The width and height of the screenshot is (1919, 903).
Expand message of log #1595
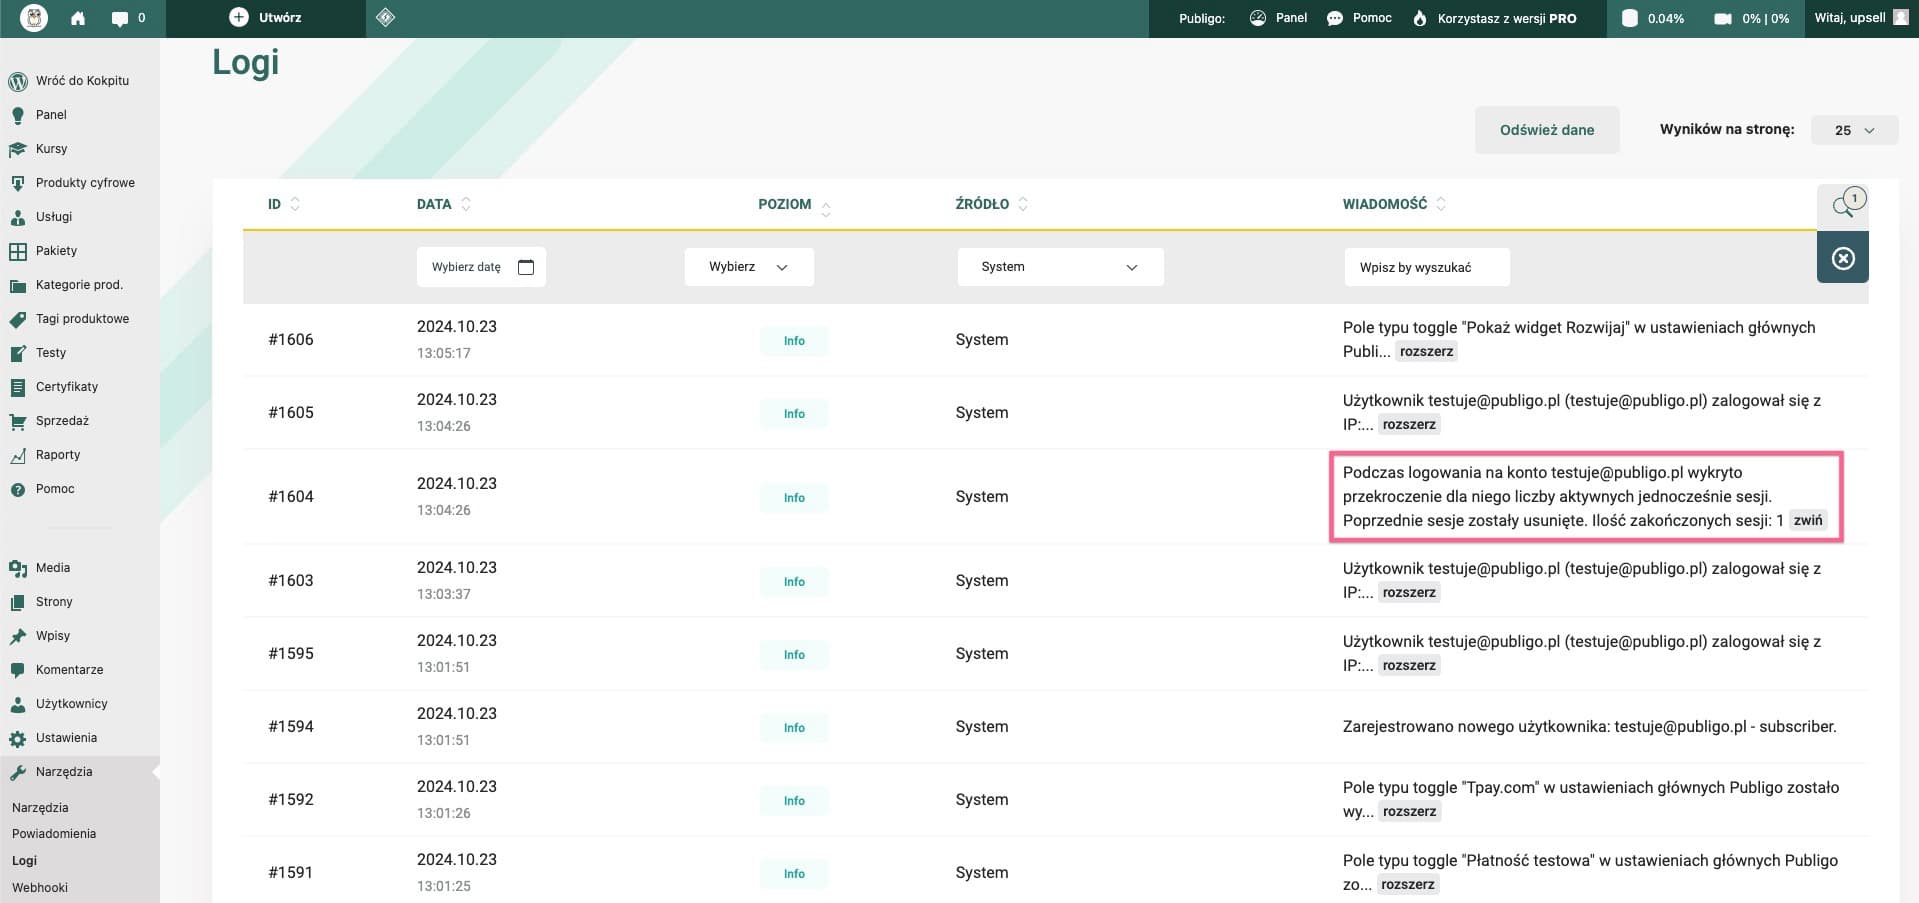coord(1409,666)
